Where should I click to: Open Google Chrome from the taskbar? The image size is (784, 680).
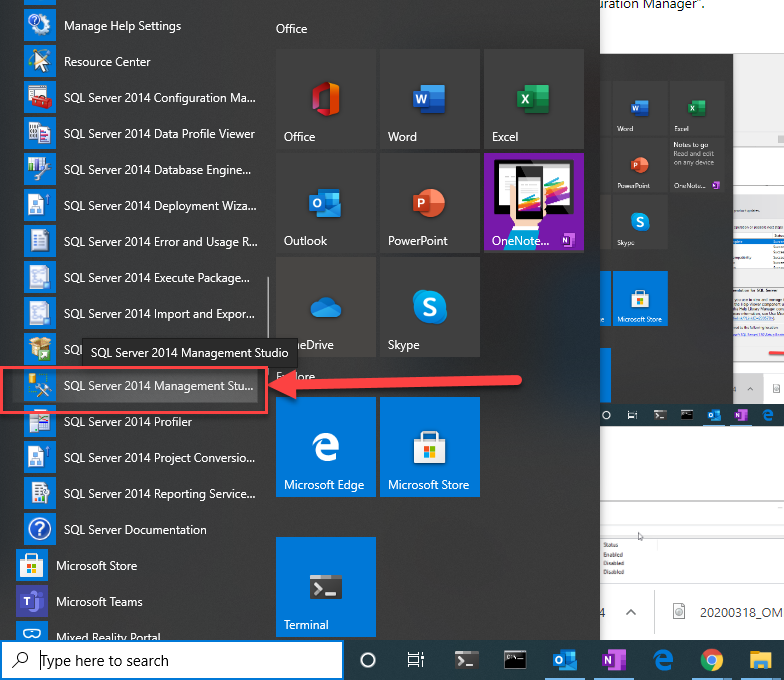pos(712,660)
